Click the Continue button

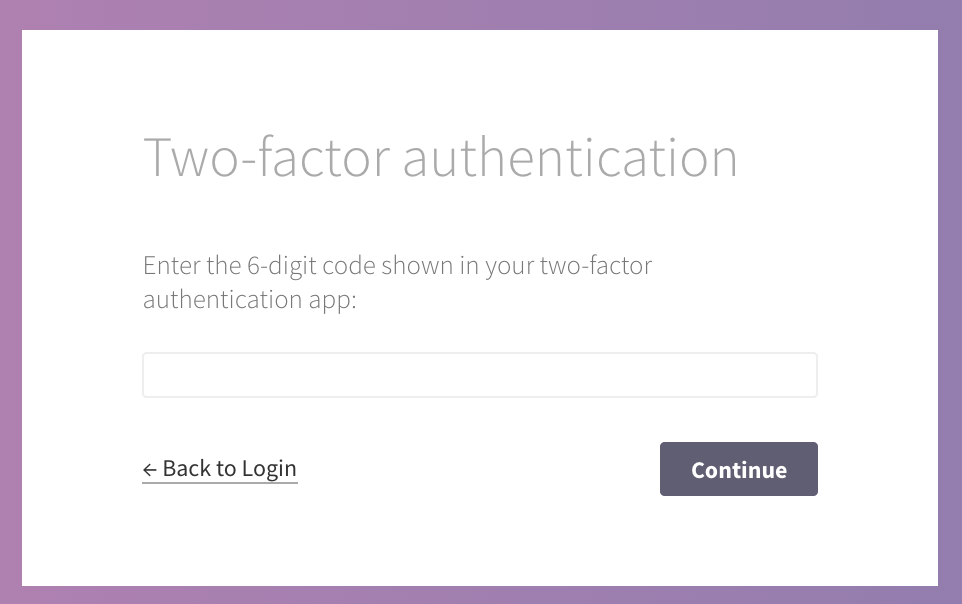pos(739,469)
